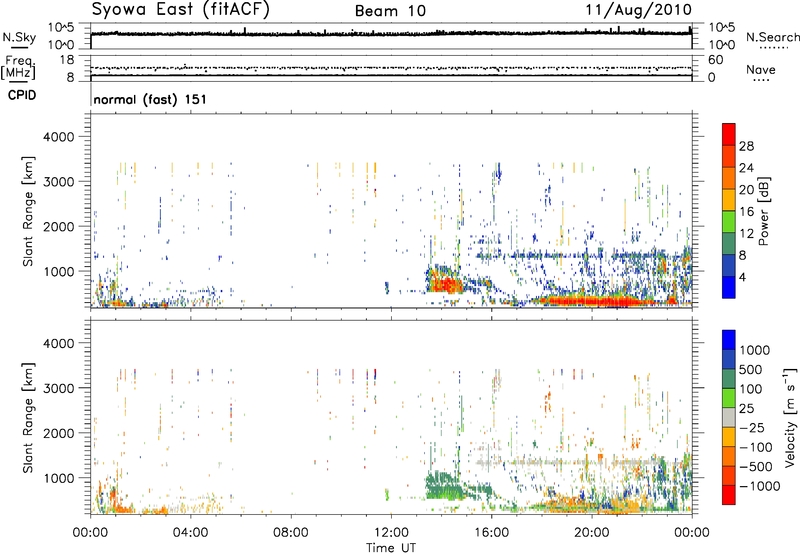Screen dimensions: 800x554
Task: Click the frequency value 18 on the Freq axis
Action: click(67, 60)
